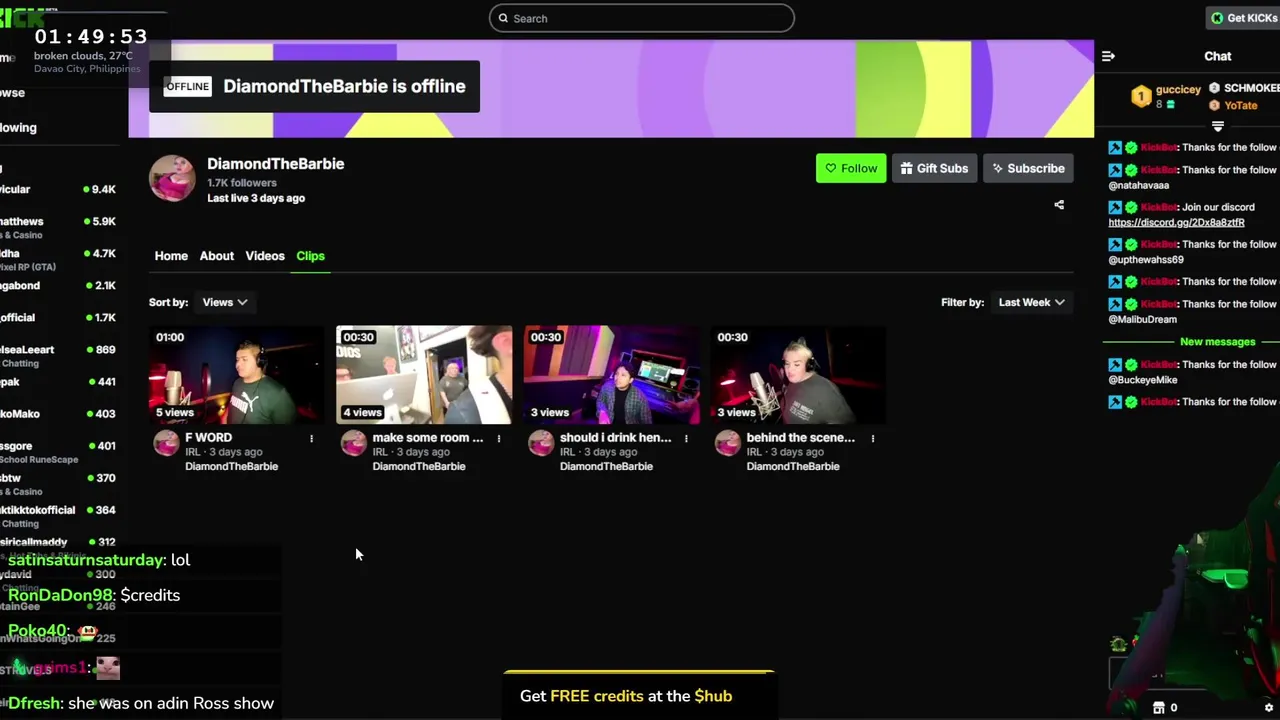
Task: Open the discord.gg invite link in chat
Action: (1176, 223)
